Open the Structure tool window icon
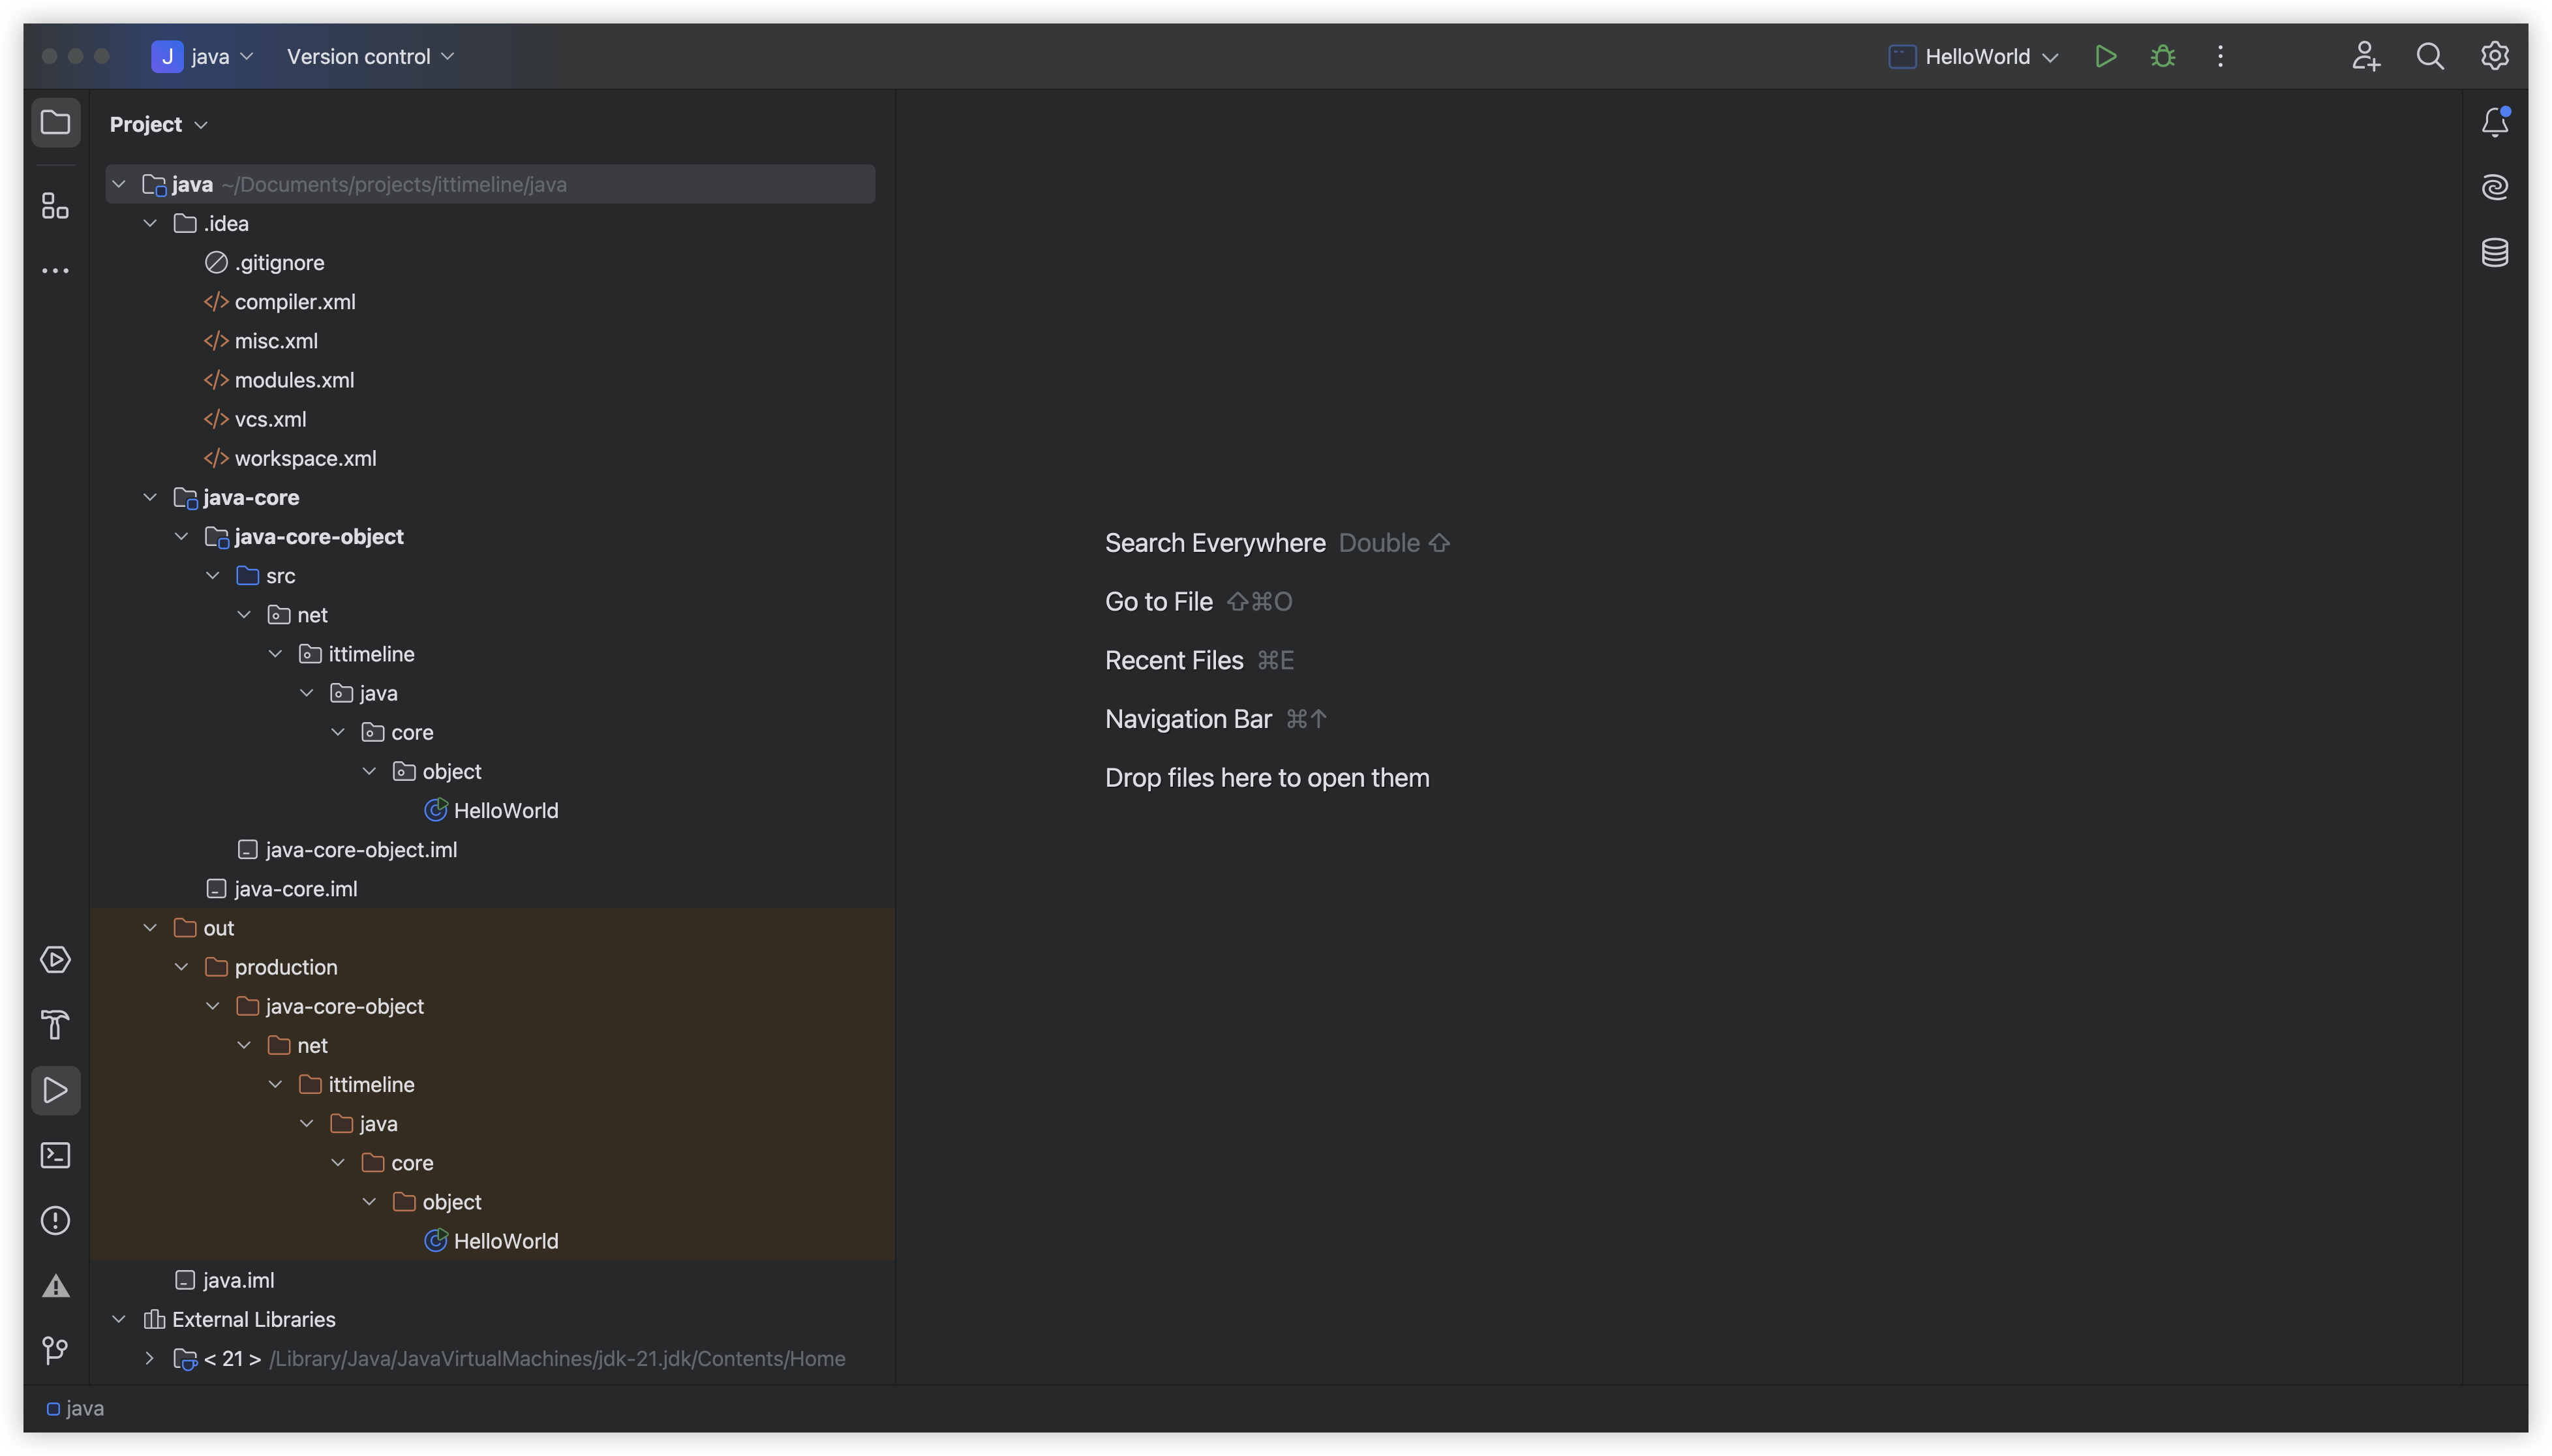Viewport: 2552px width, 1456px height. (55, 206)
